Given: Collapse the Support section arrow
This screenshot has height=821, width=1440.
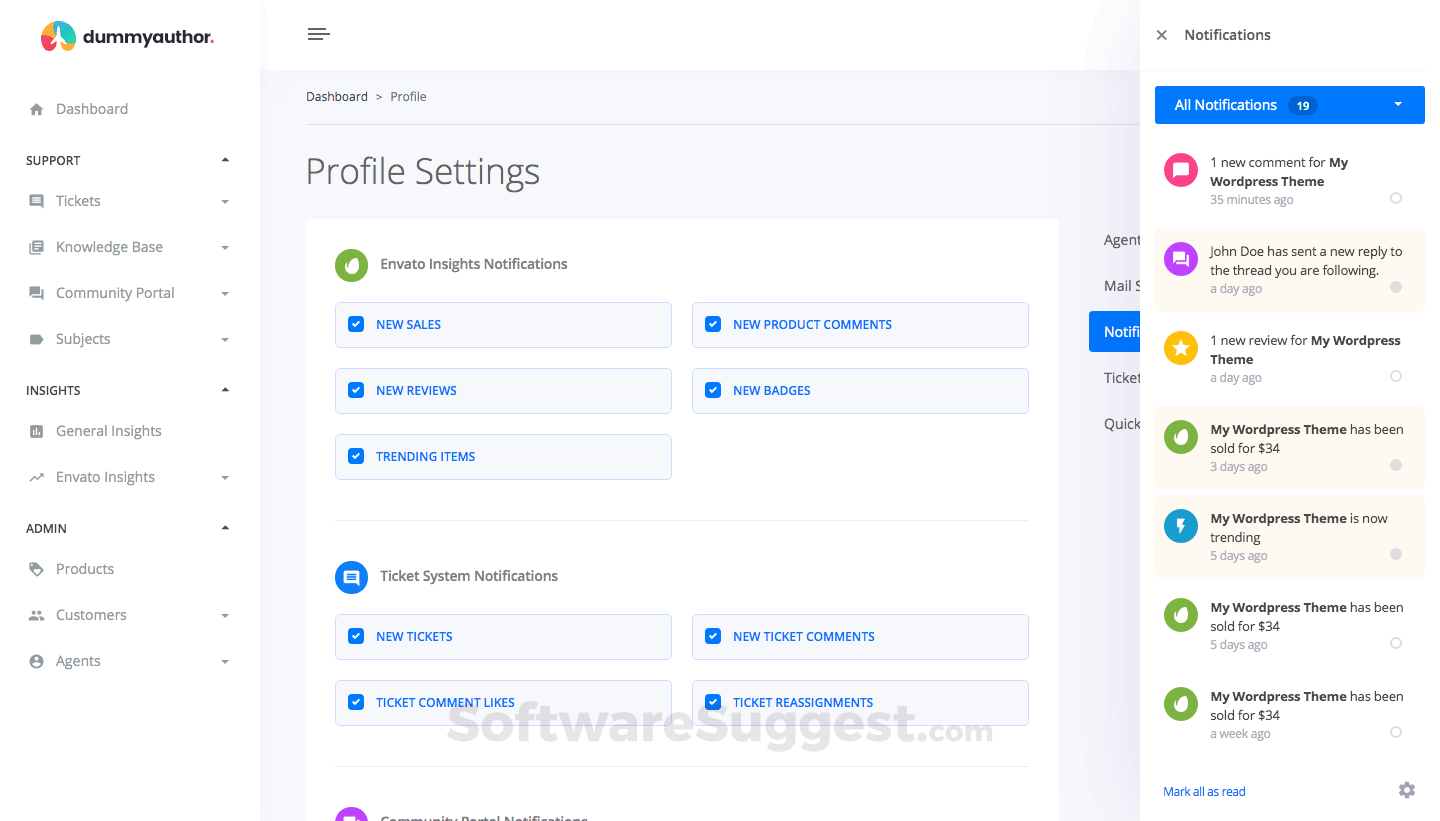Looking at the screenshot, I should tap(225, 160).
